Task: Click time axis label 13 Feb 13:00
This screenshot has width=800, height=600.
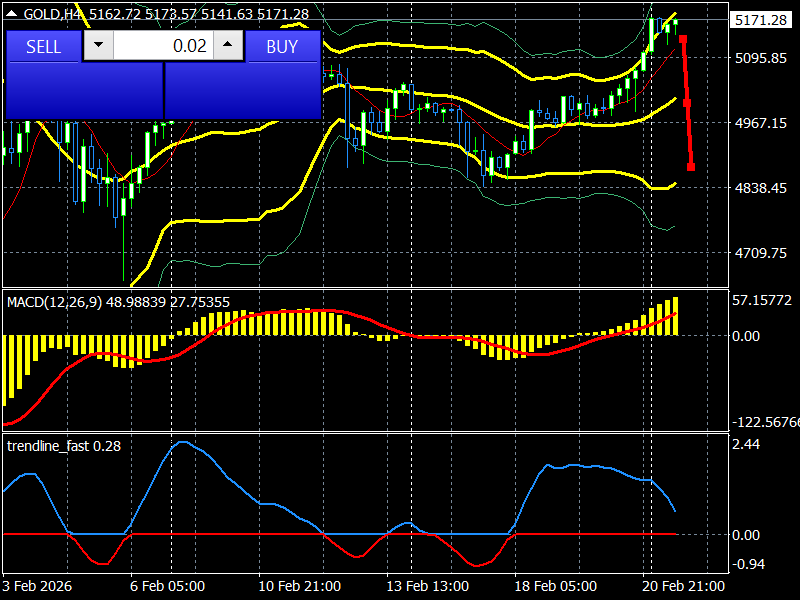Action: tap(428, 586)
